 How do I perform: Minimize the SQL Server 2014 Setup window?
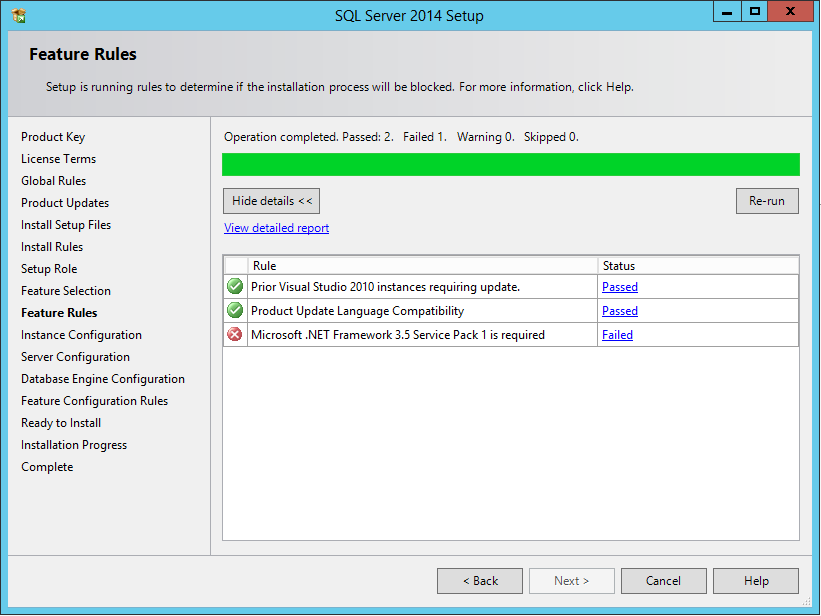[x=727, y=11]
